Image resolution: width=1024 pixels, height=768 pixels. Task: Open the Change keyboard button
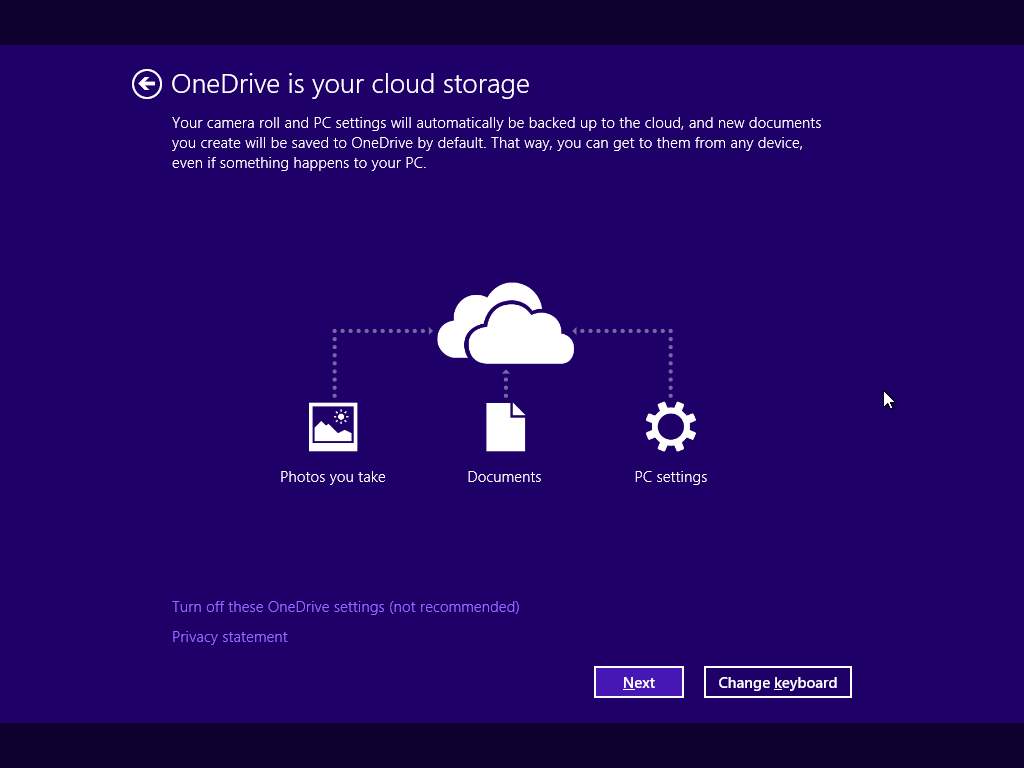(777, 683)
